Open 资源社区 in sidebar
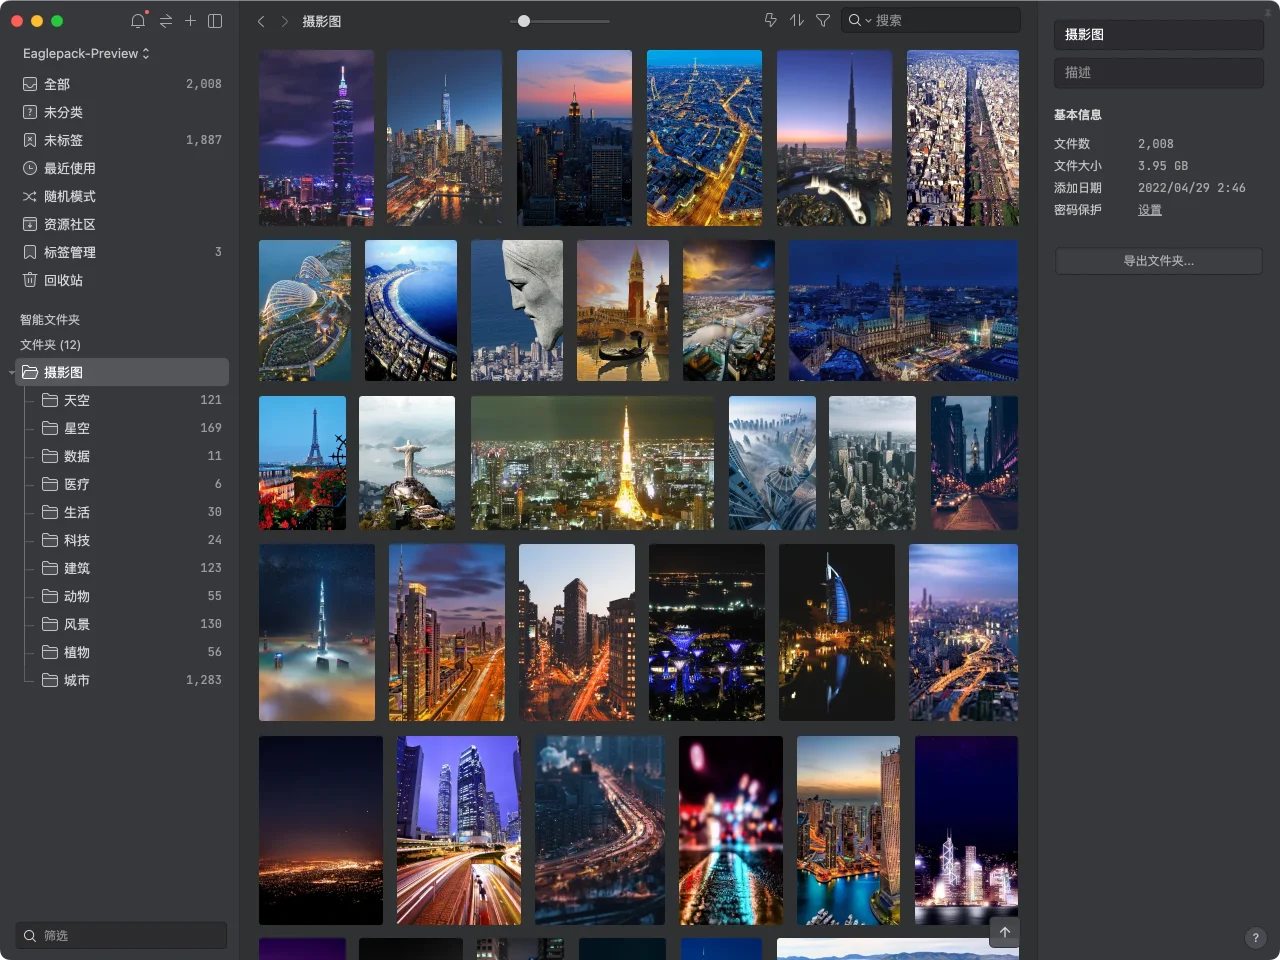 point(122,224)
